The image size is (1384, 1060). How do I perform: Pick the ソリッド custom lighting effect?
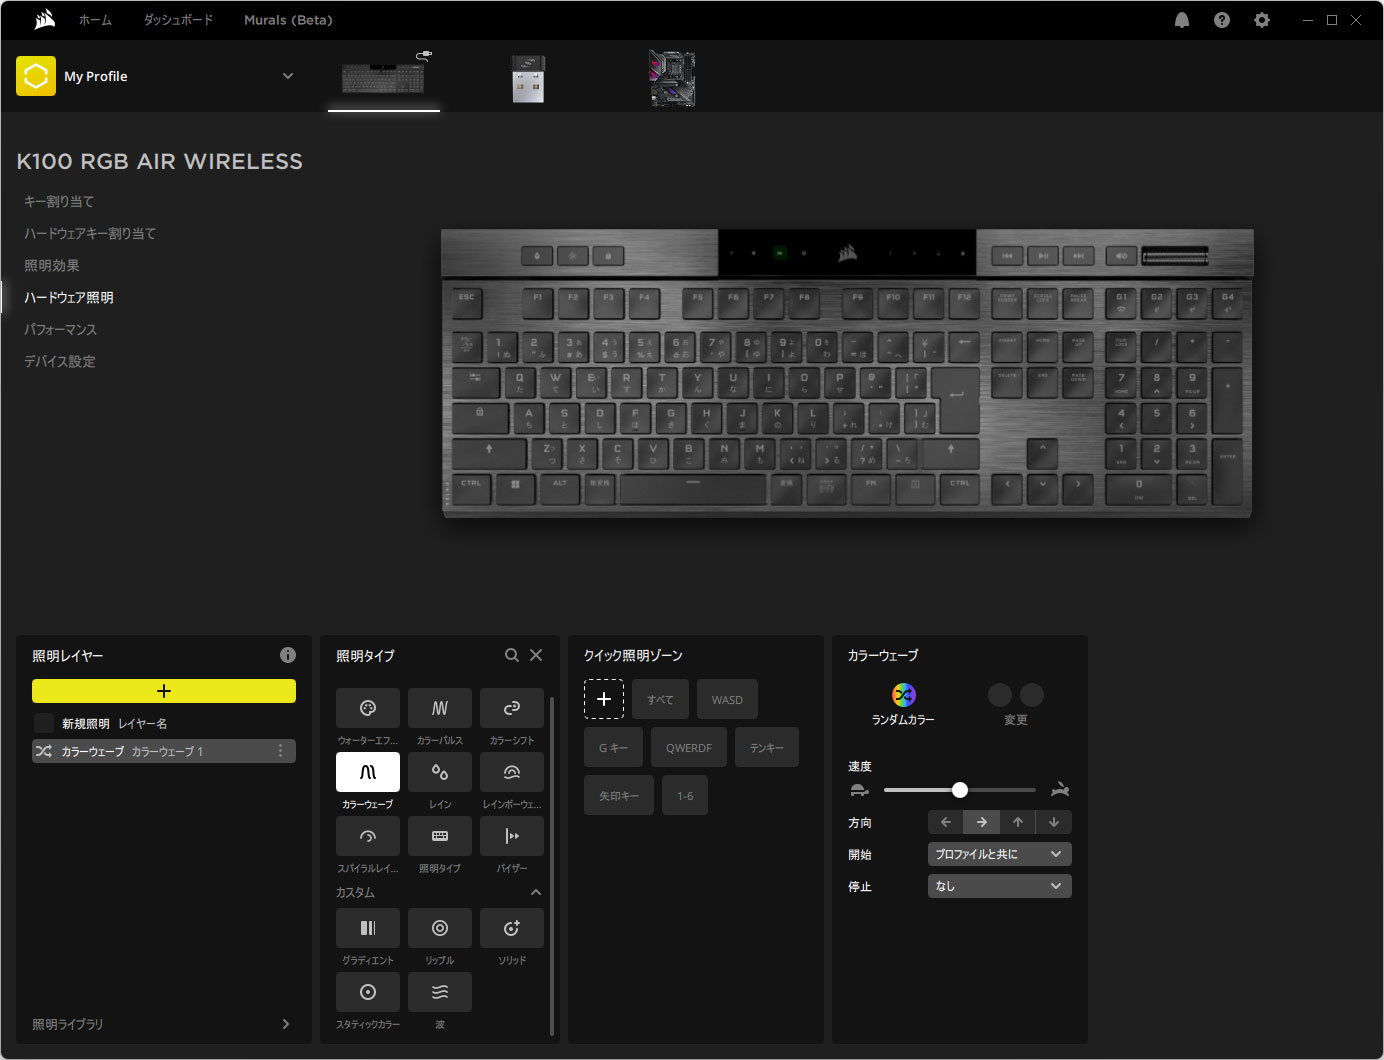[512, 928]
